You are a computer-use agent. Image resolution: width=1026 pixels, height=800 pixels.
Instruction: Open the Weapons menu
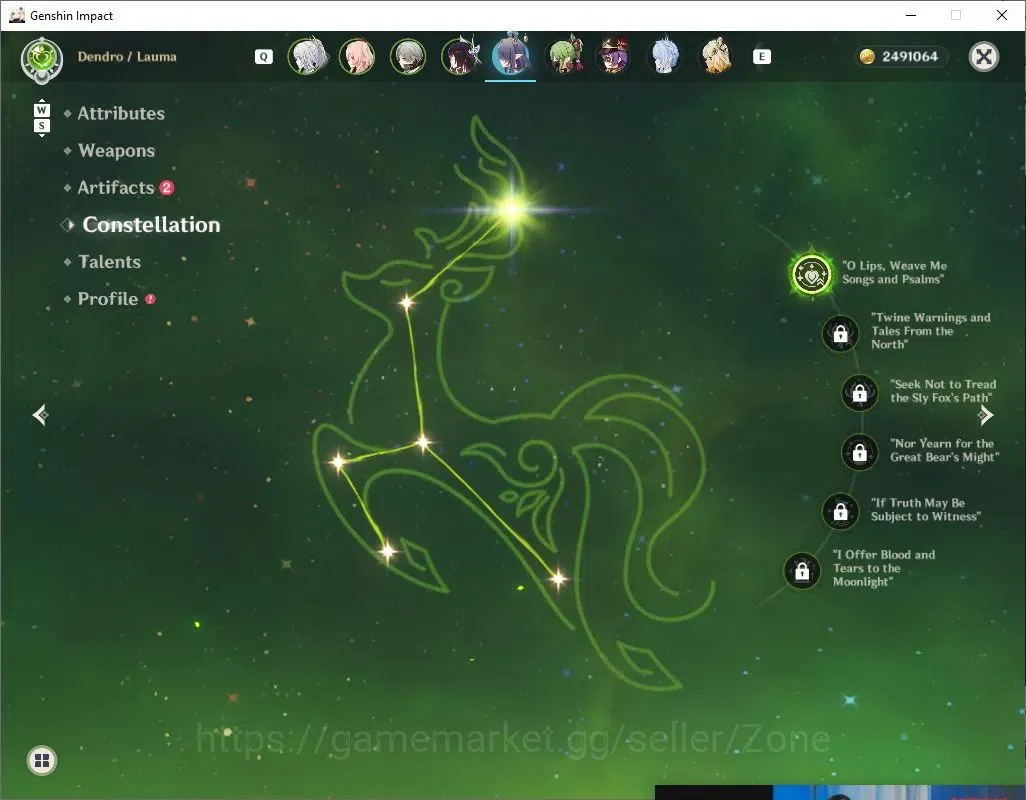[116, 150]
